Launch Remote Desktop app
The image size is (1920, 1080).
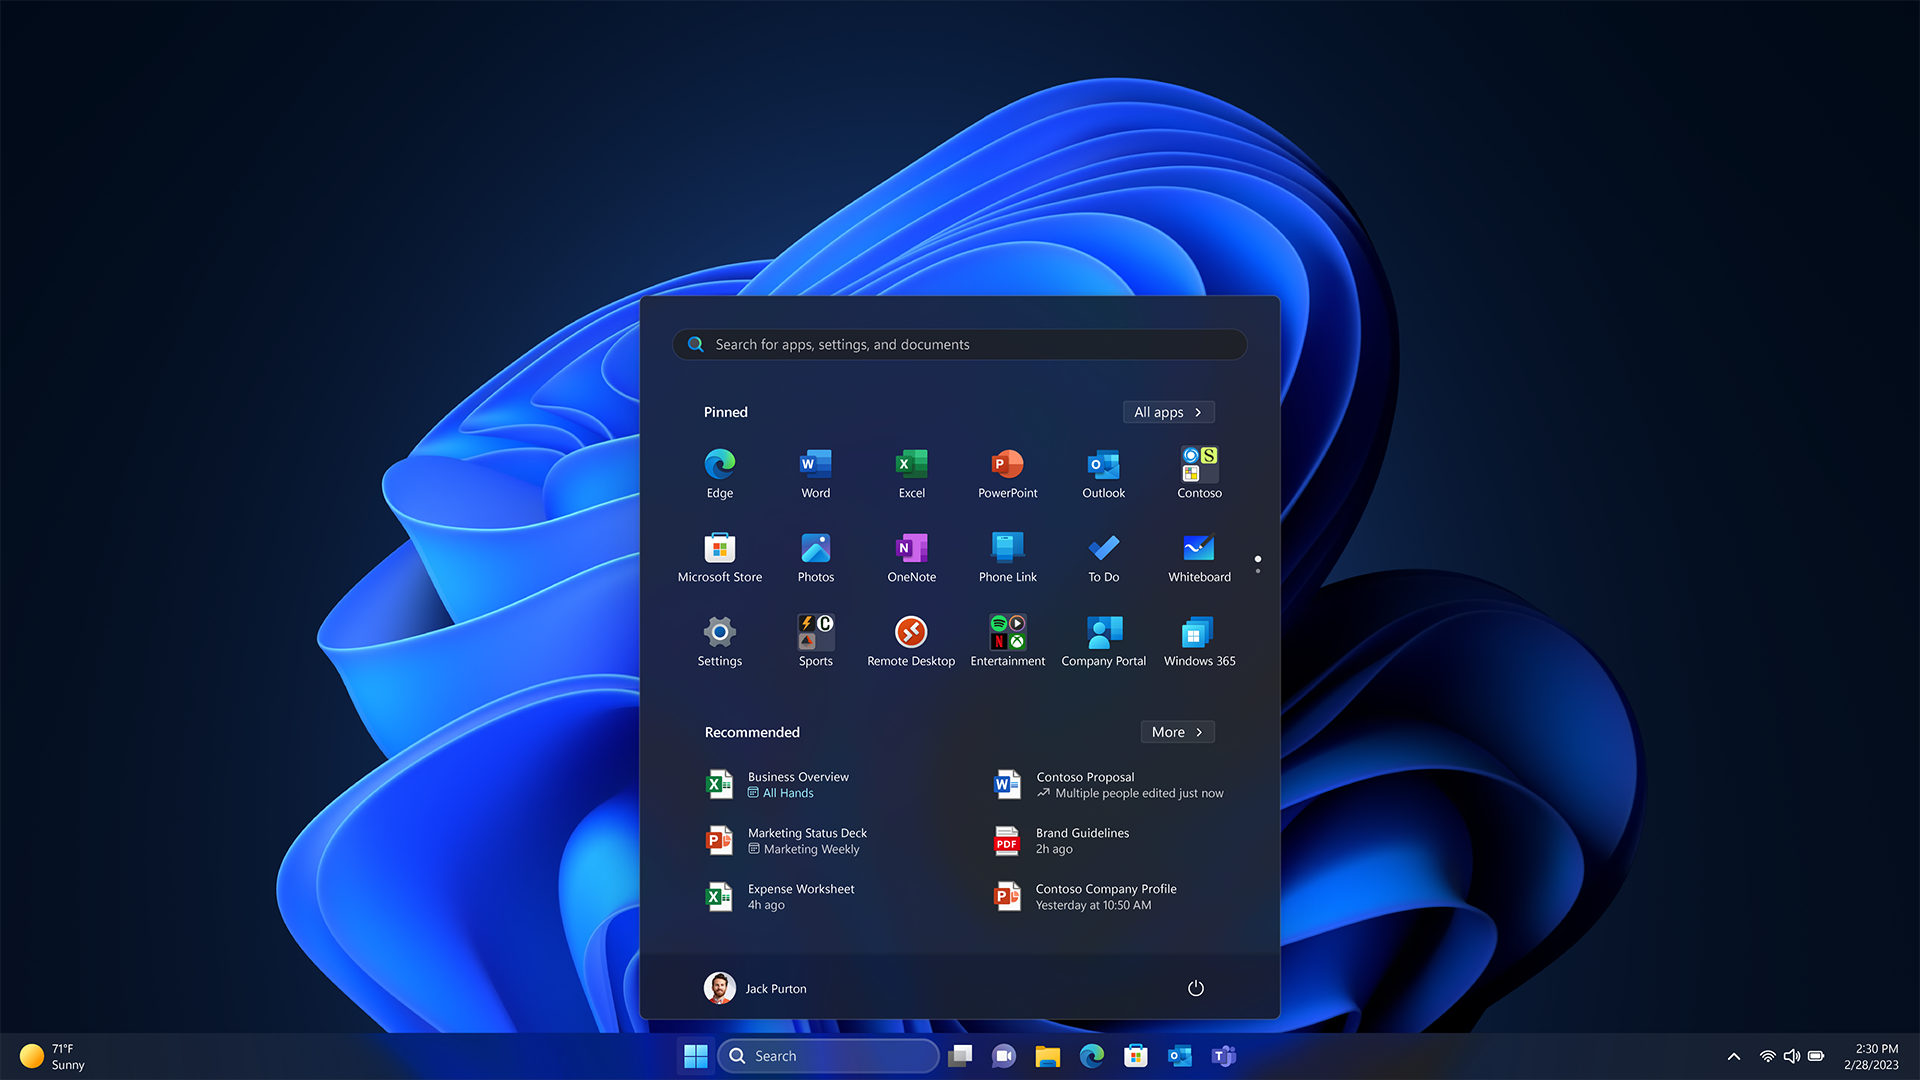(911, 632)
